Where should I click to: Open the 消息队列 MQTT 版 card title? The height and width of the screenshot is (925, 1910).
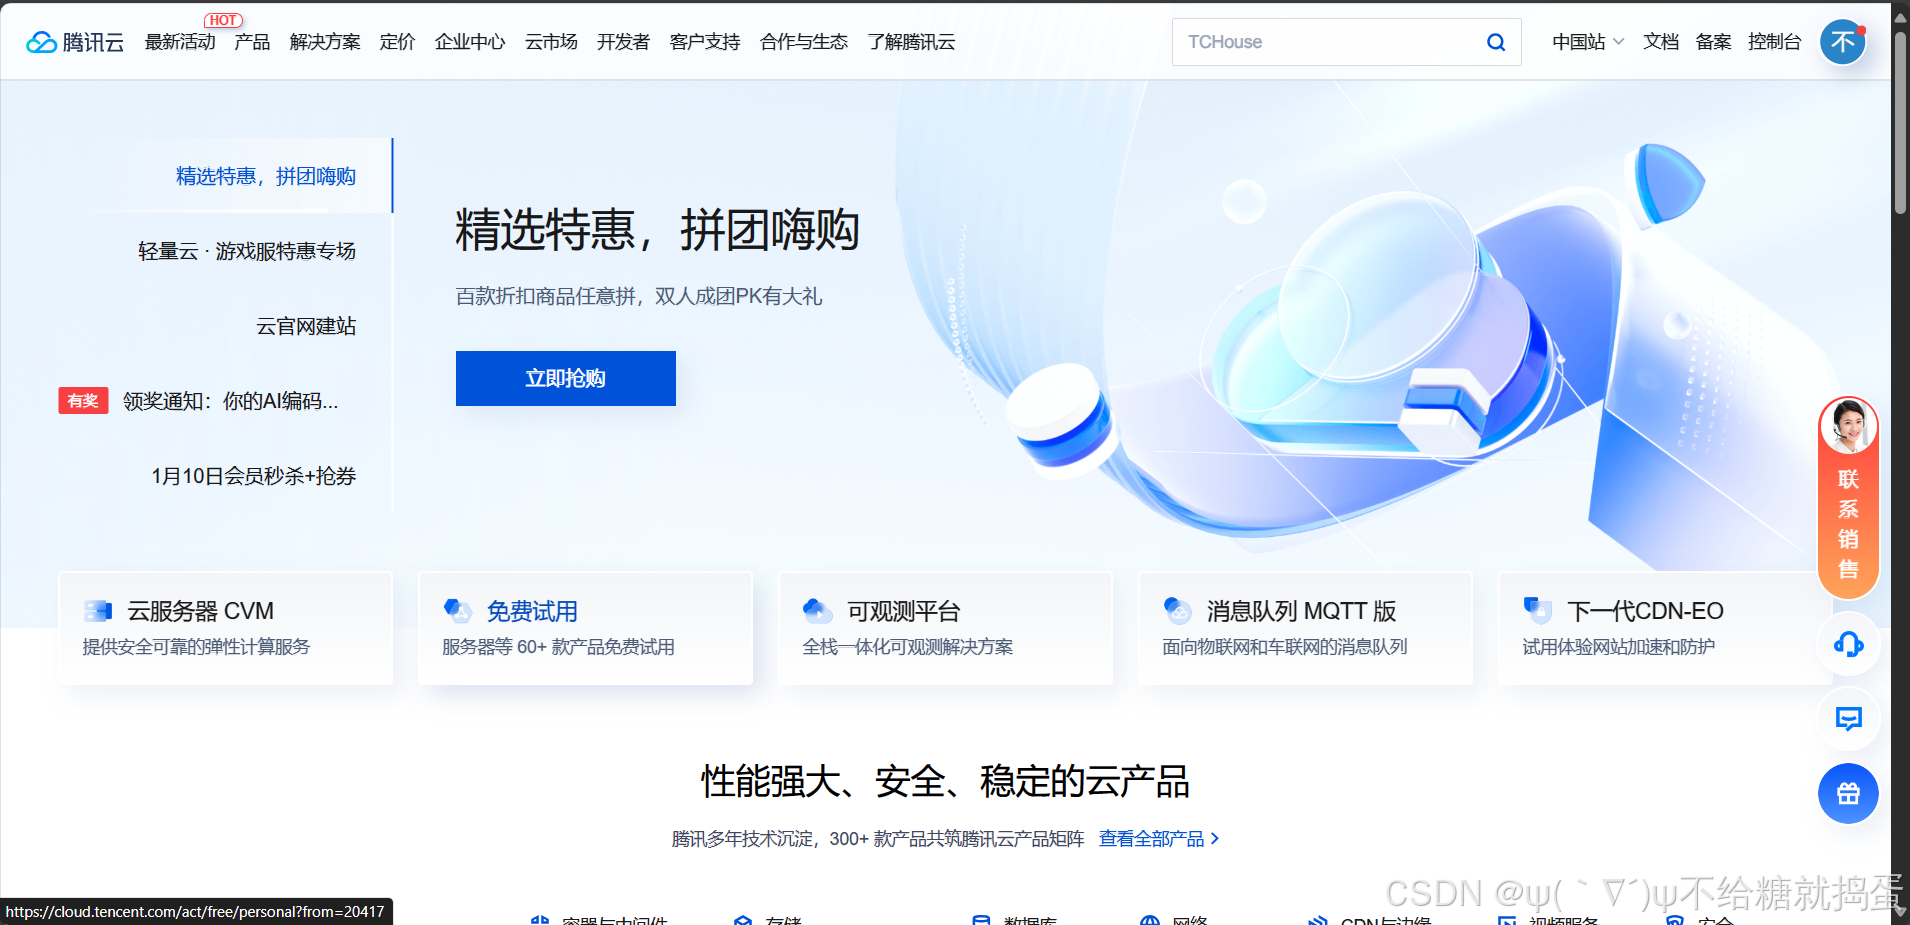click(1301, 611)
